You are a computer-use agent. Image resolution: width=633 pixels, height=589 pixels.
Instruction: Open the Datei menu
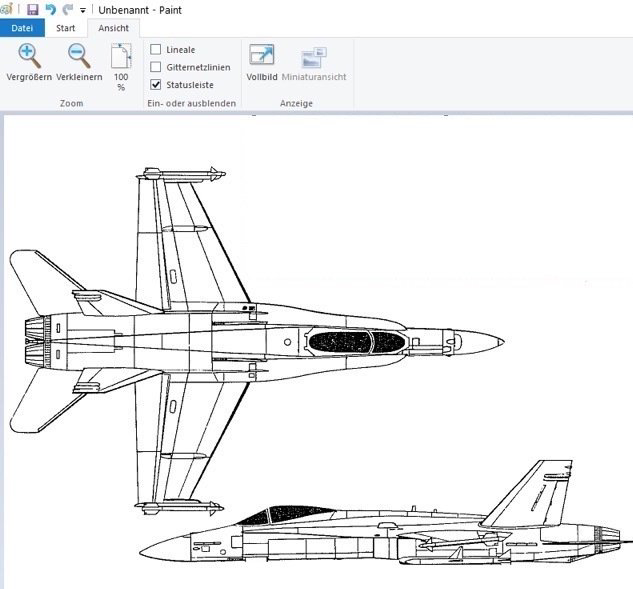pos(22,28)
